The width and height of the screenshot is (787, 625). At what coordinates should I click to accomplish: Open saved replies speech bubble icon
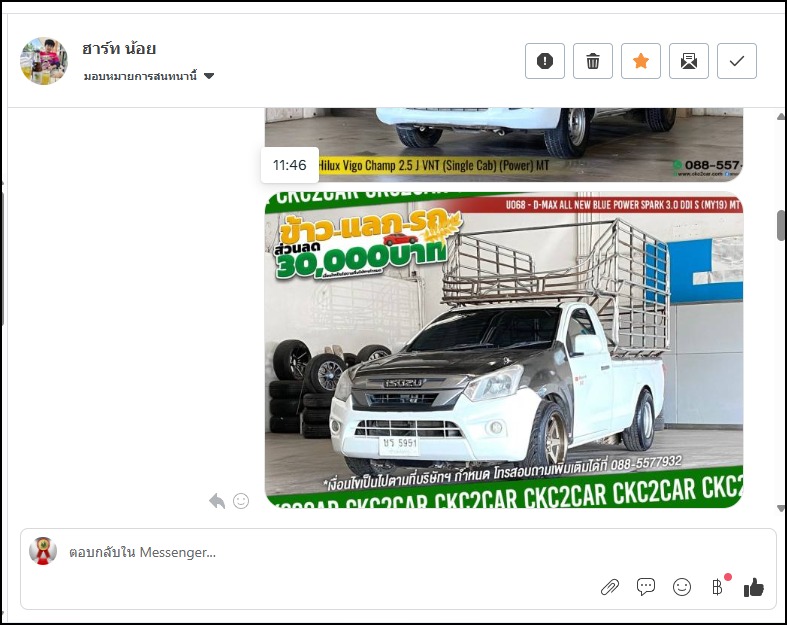[646, 587]
